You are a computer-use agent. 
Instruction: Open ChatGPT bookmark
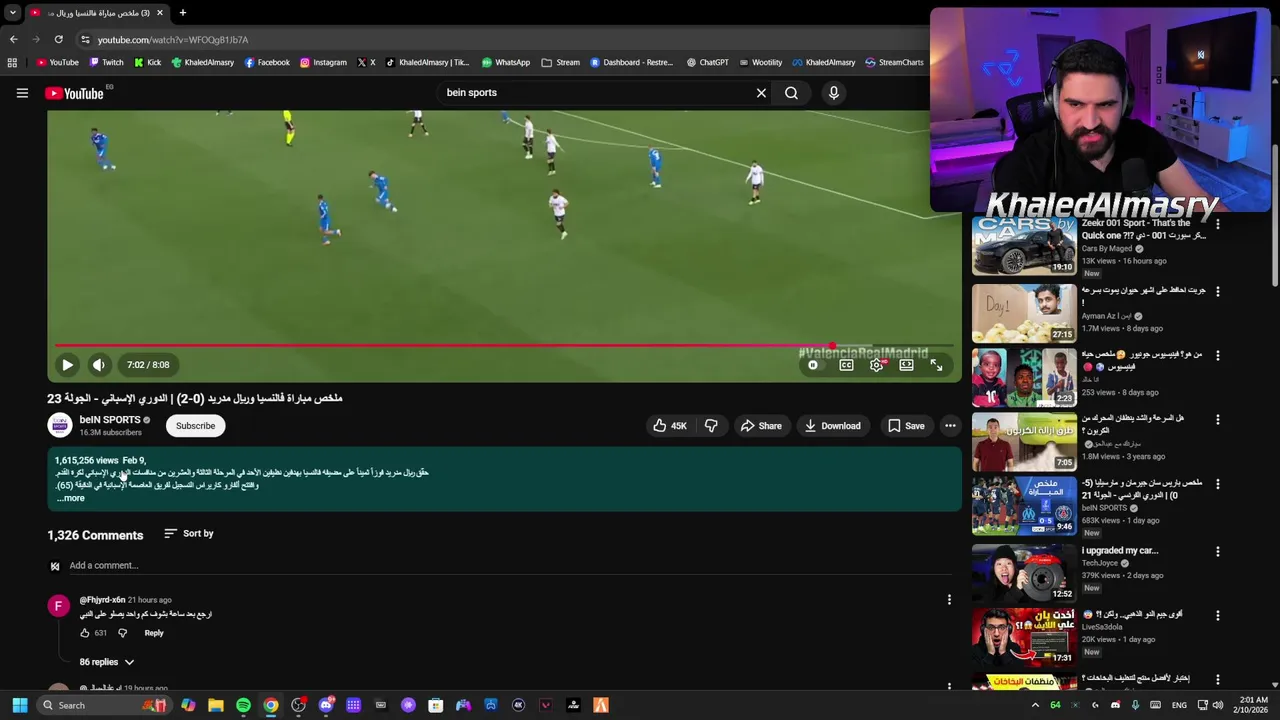coord(707,62)
